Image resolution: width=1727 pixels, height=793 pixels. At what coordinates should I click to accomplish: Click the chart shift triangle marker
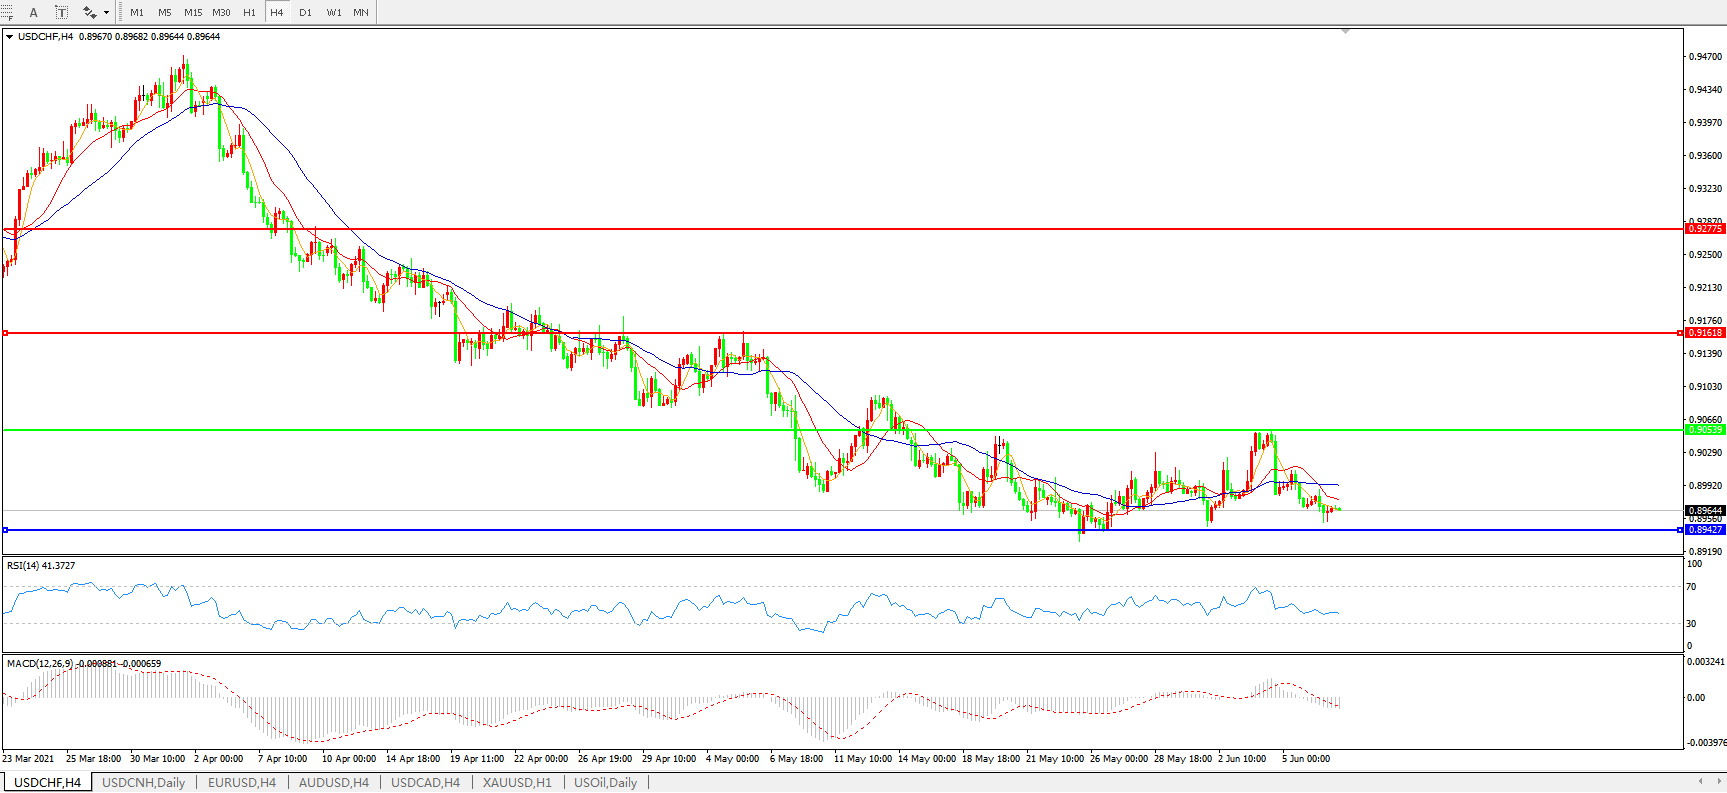[1345, 32]
